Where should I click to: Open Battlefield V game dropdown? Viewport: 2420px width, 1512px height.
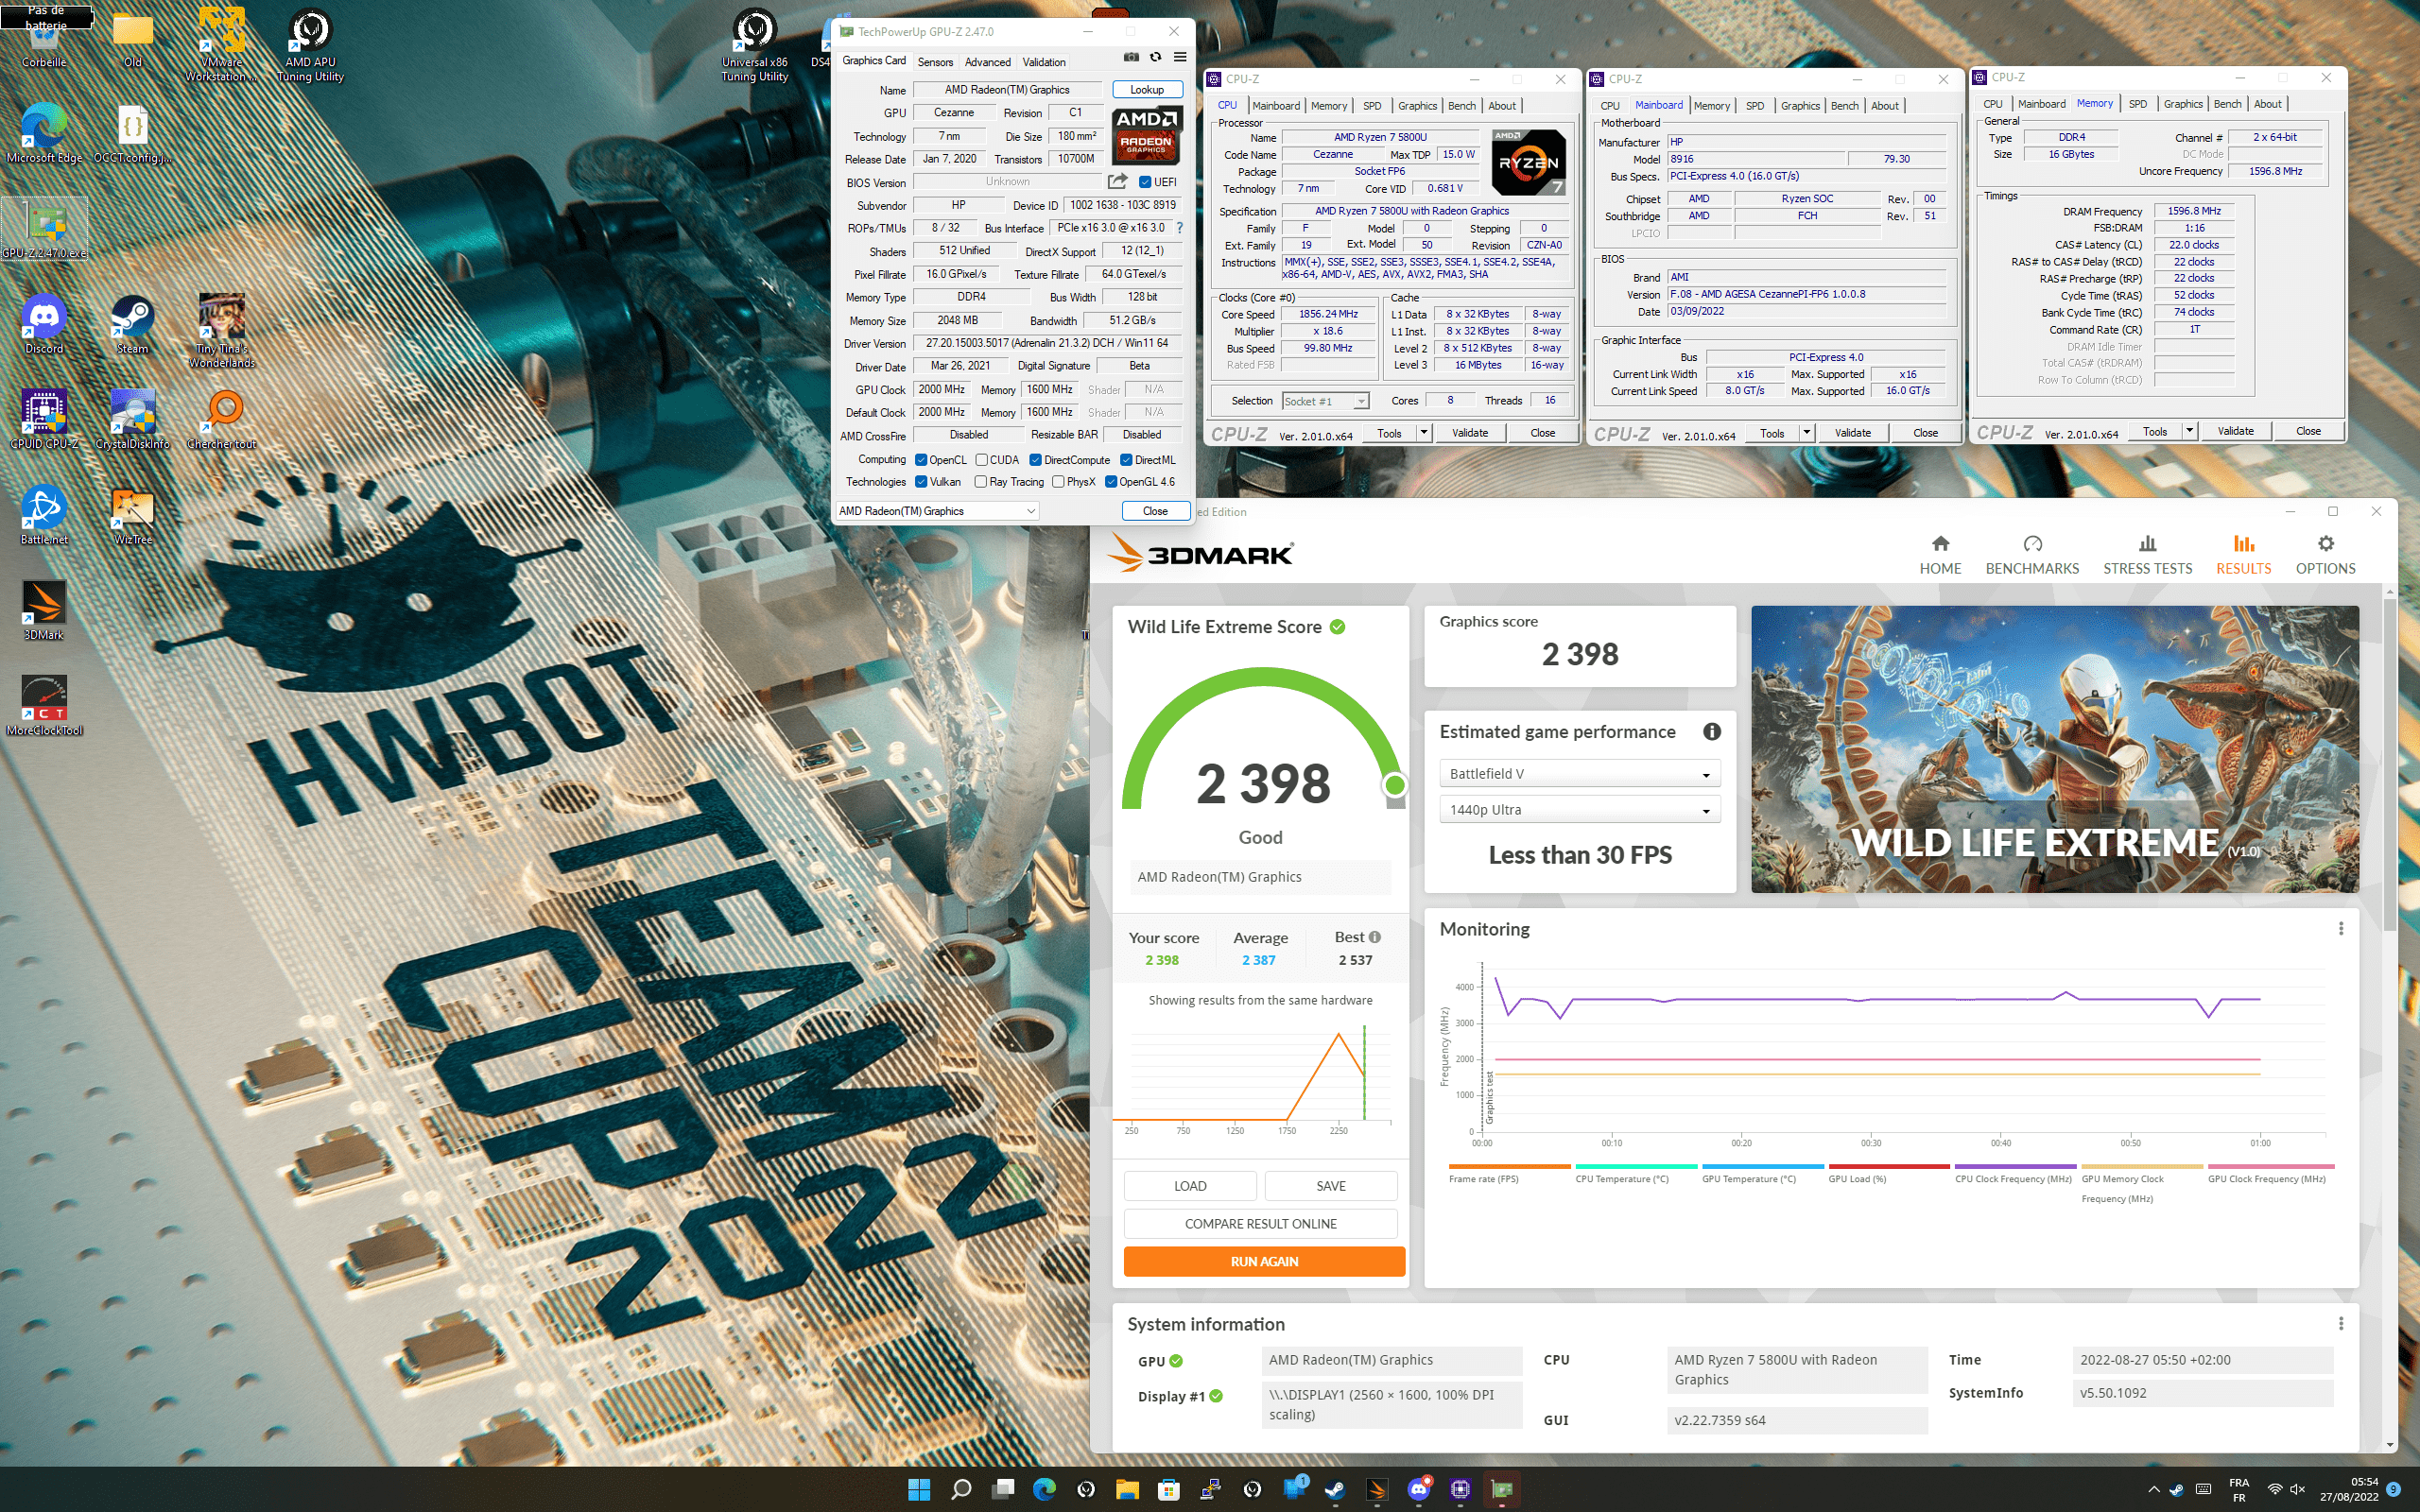pyautogui.click(x=1580, y=774)
